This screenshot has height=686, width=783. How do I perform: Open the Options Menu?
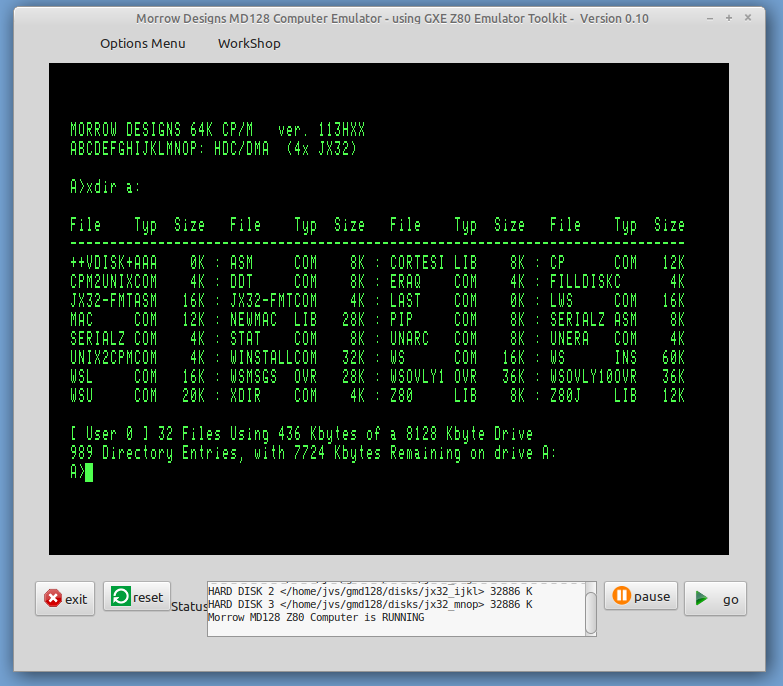[143, 43]
